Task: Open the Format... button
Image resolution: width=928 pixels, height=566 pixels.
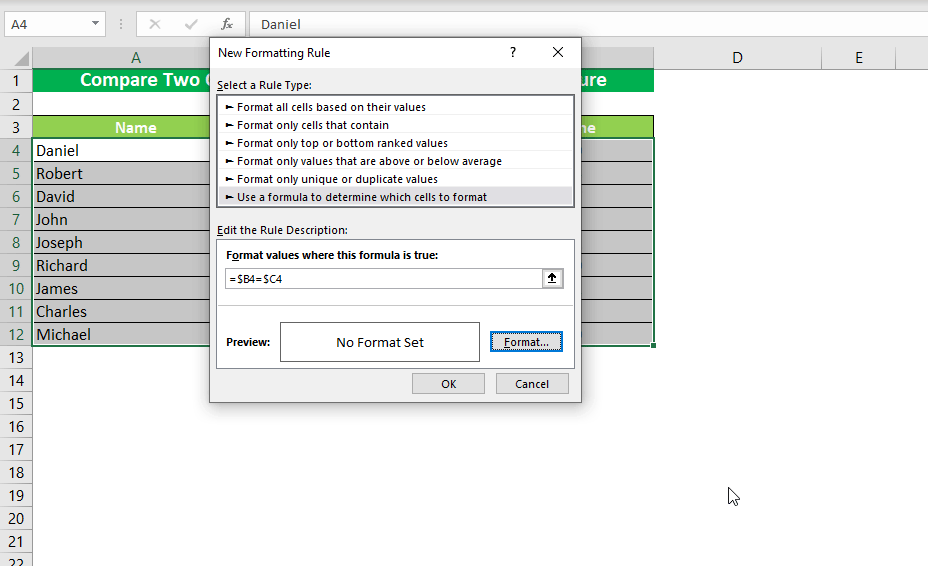Action: pos(526,342)
